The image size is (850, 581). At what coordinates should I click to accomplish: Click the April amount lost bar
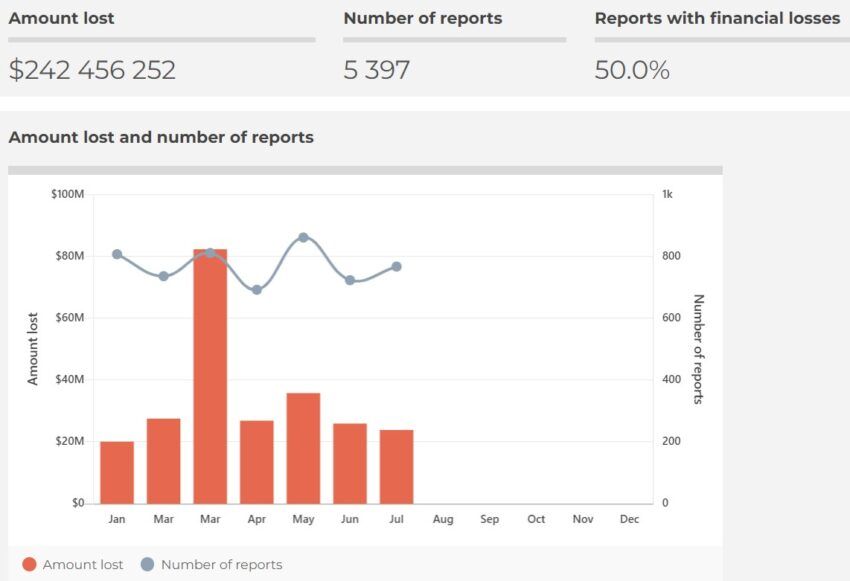click(x=257, y=462)
